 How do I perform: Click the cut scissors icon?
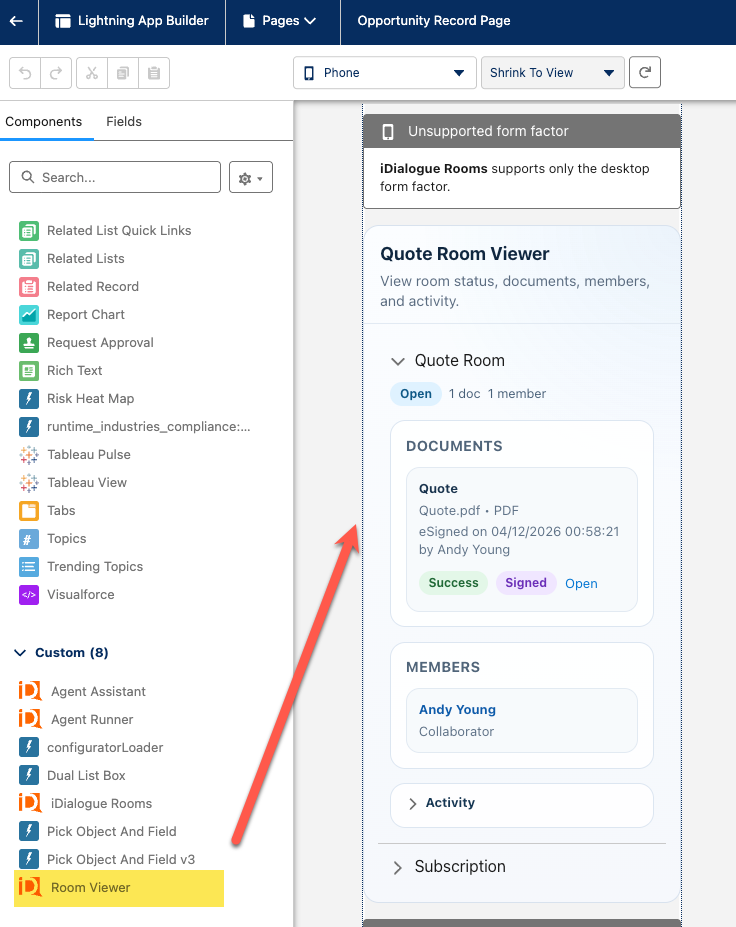click(92, 73)
